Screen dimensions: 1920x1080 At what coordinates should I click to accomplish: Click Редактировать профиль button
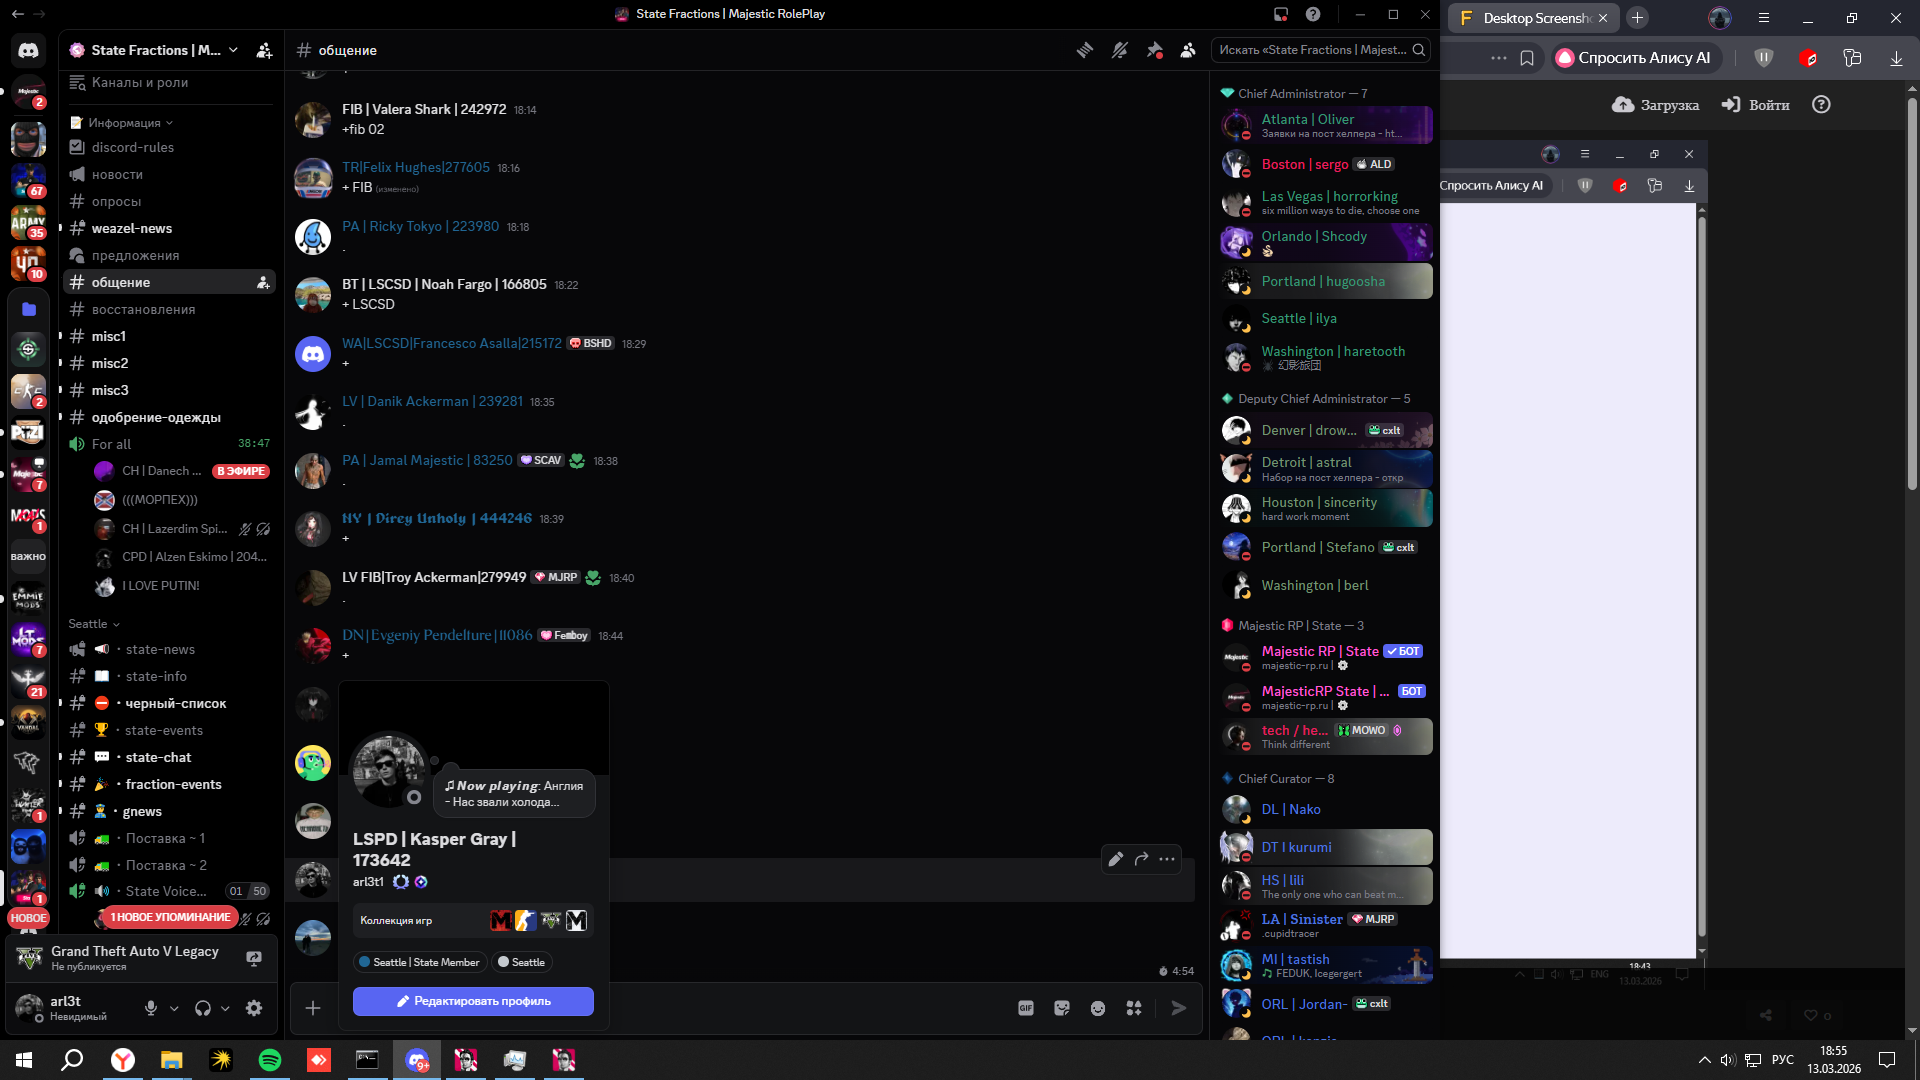tap(473, 1001)
